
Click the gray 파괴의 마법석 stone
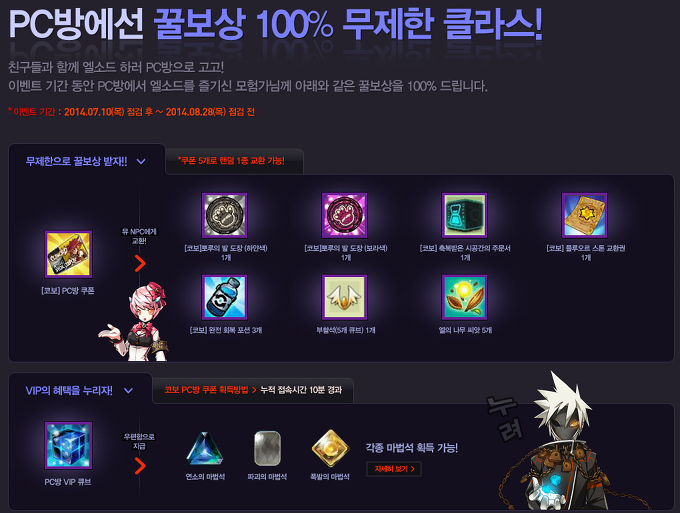coord(267,448)
